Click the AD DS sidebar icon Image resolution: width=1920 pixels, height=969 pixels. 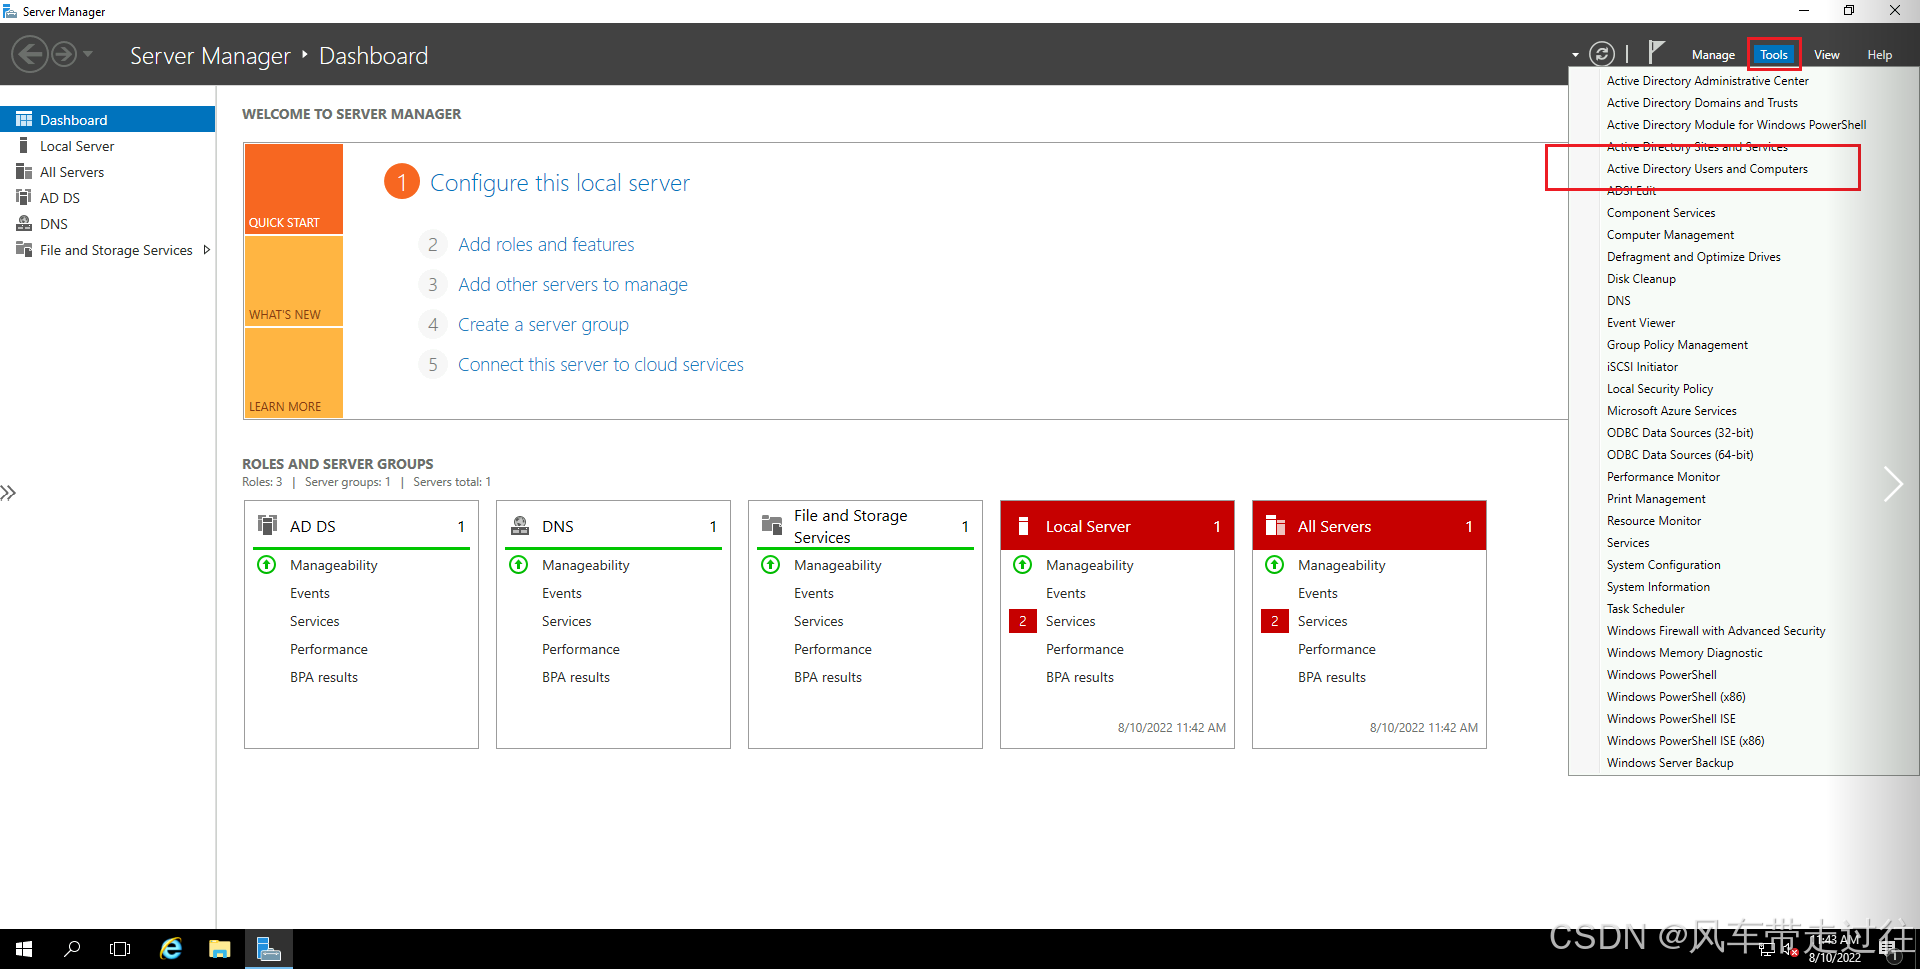coord(24,197)
